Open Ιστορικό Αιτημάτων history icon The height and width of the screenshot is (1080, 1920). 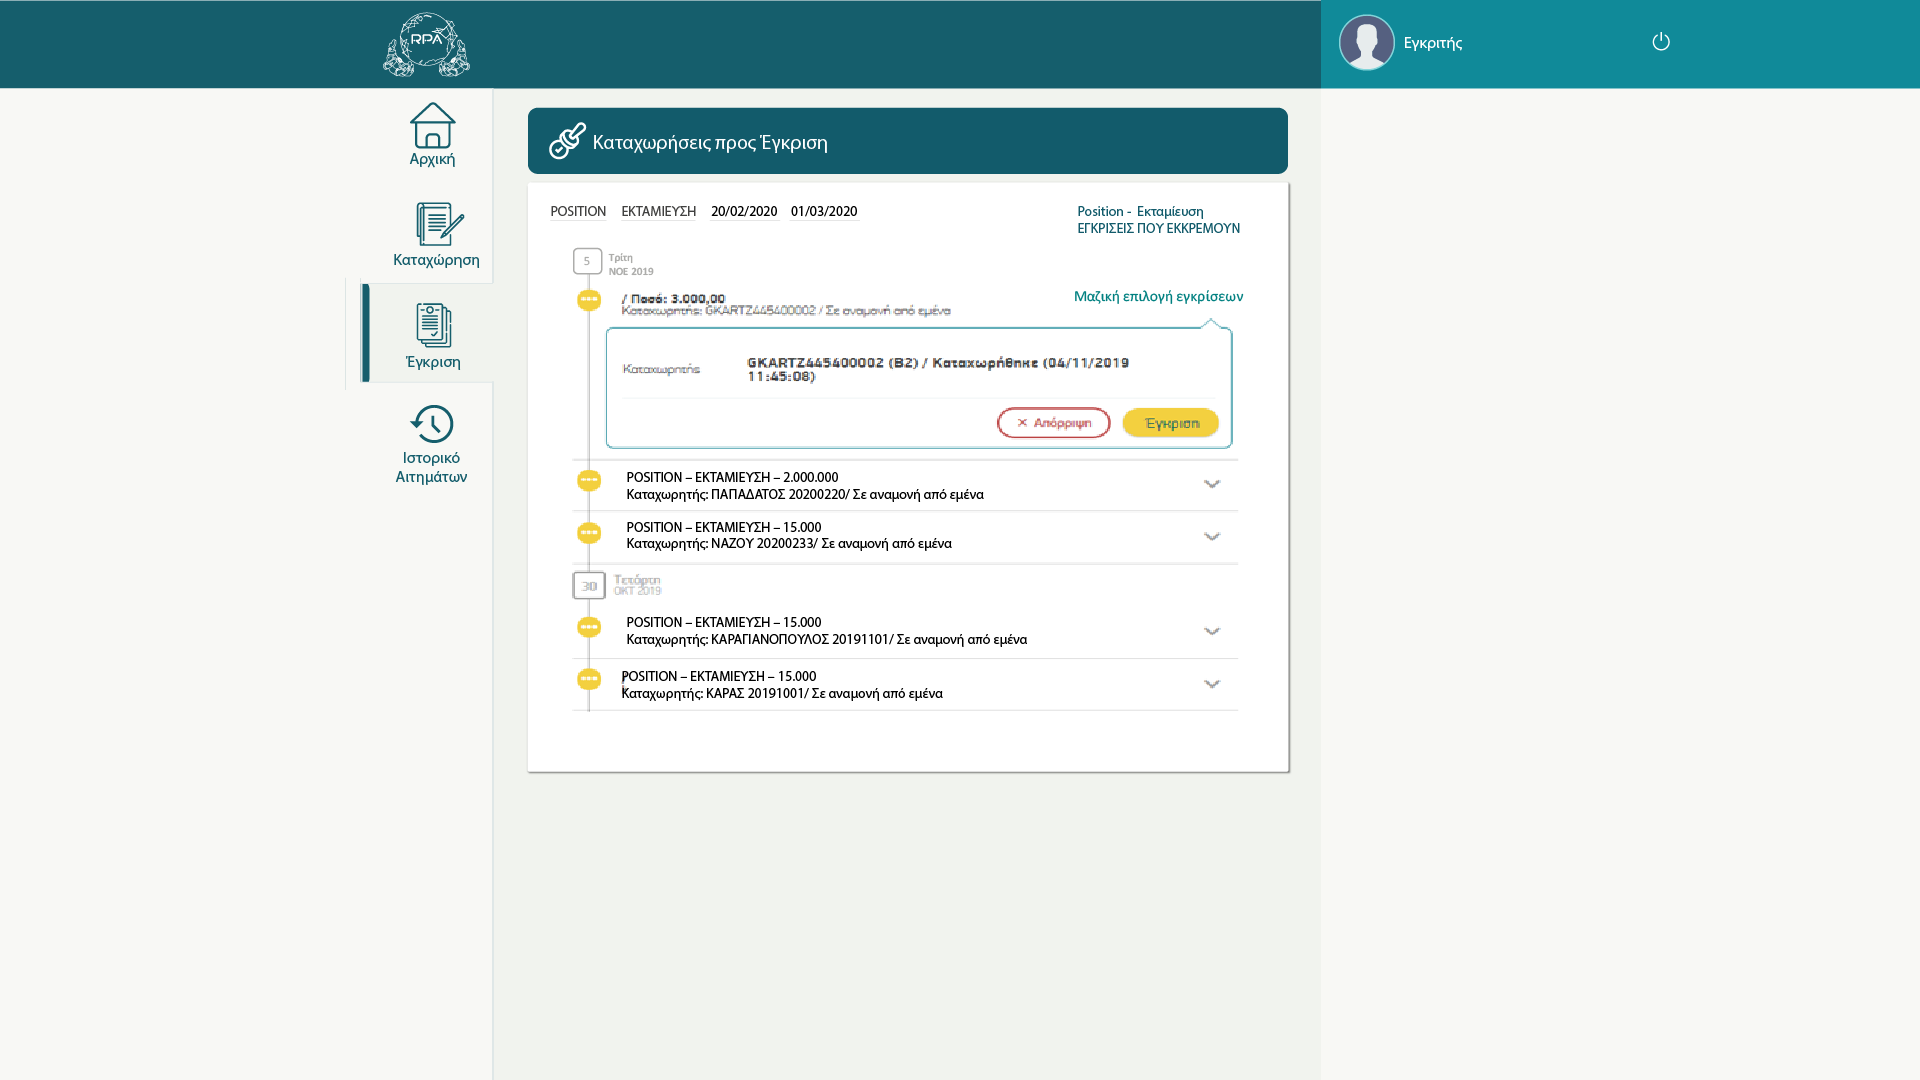click(x=432, y=424)
